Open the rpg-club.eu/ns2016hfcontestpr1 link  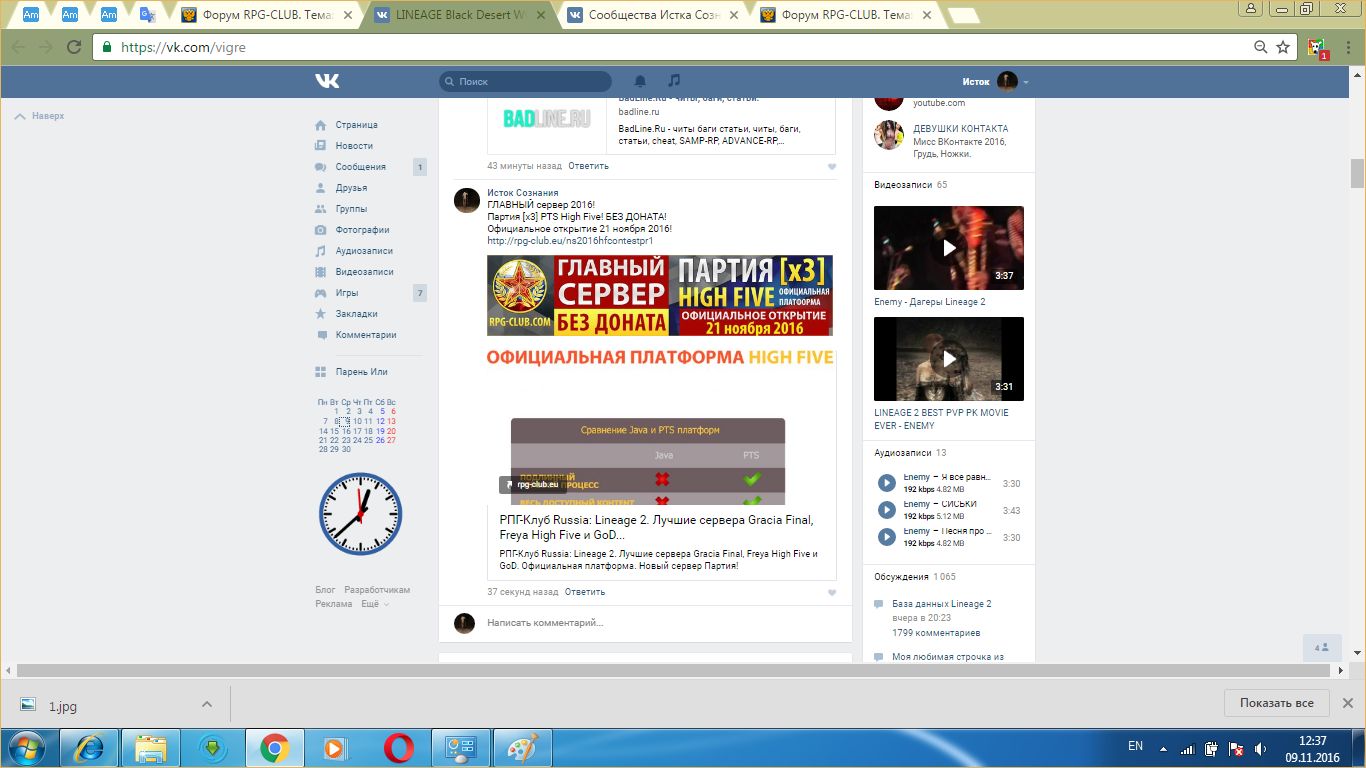(570, 241)
